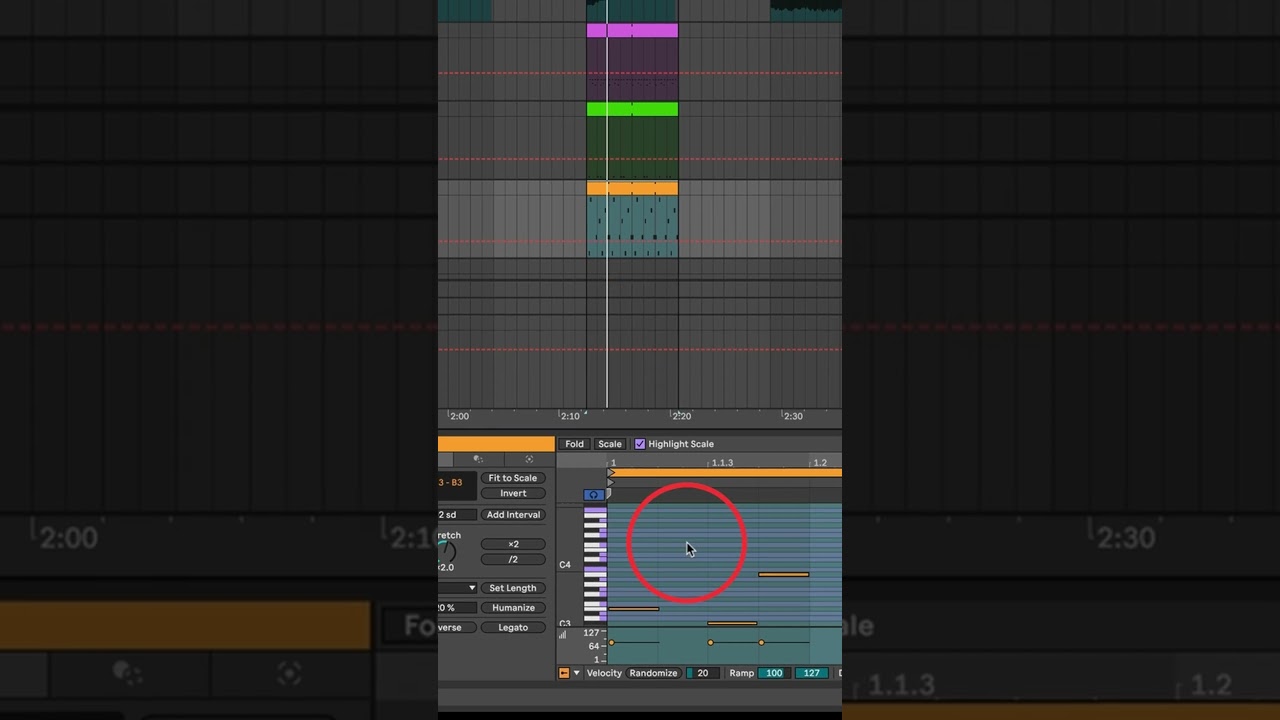
Task: Click the Velocity lane label
Action: [x=604, y=673]
